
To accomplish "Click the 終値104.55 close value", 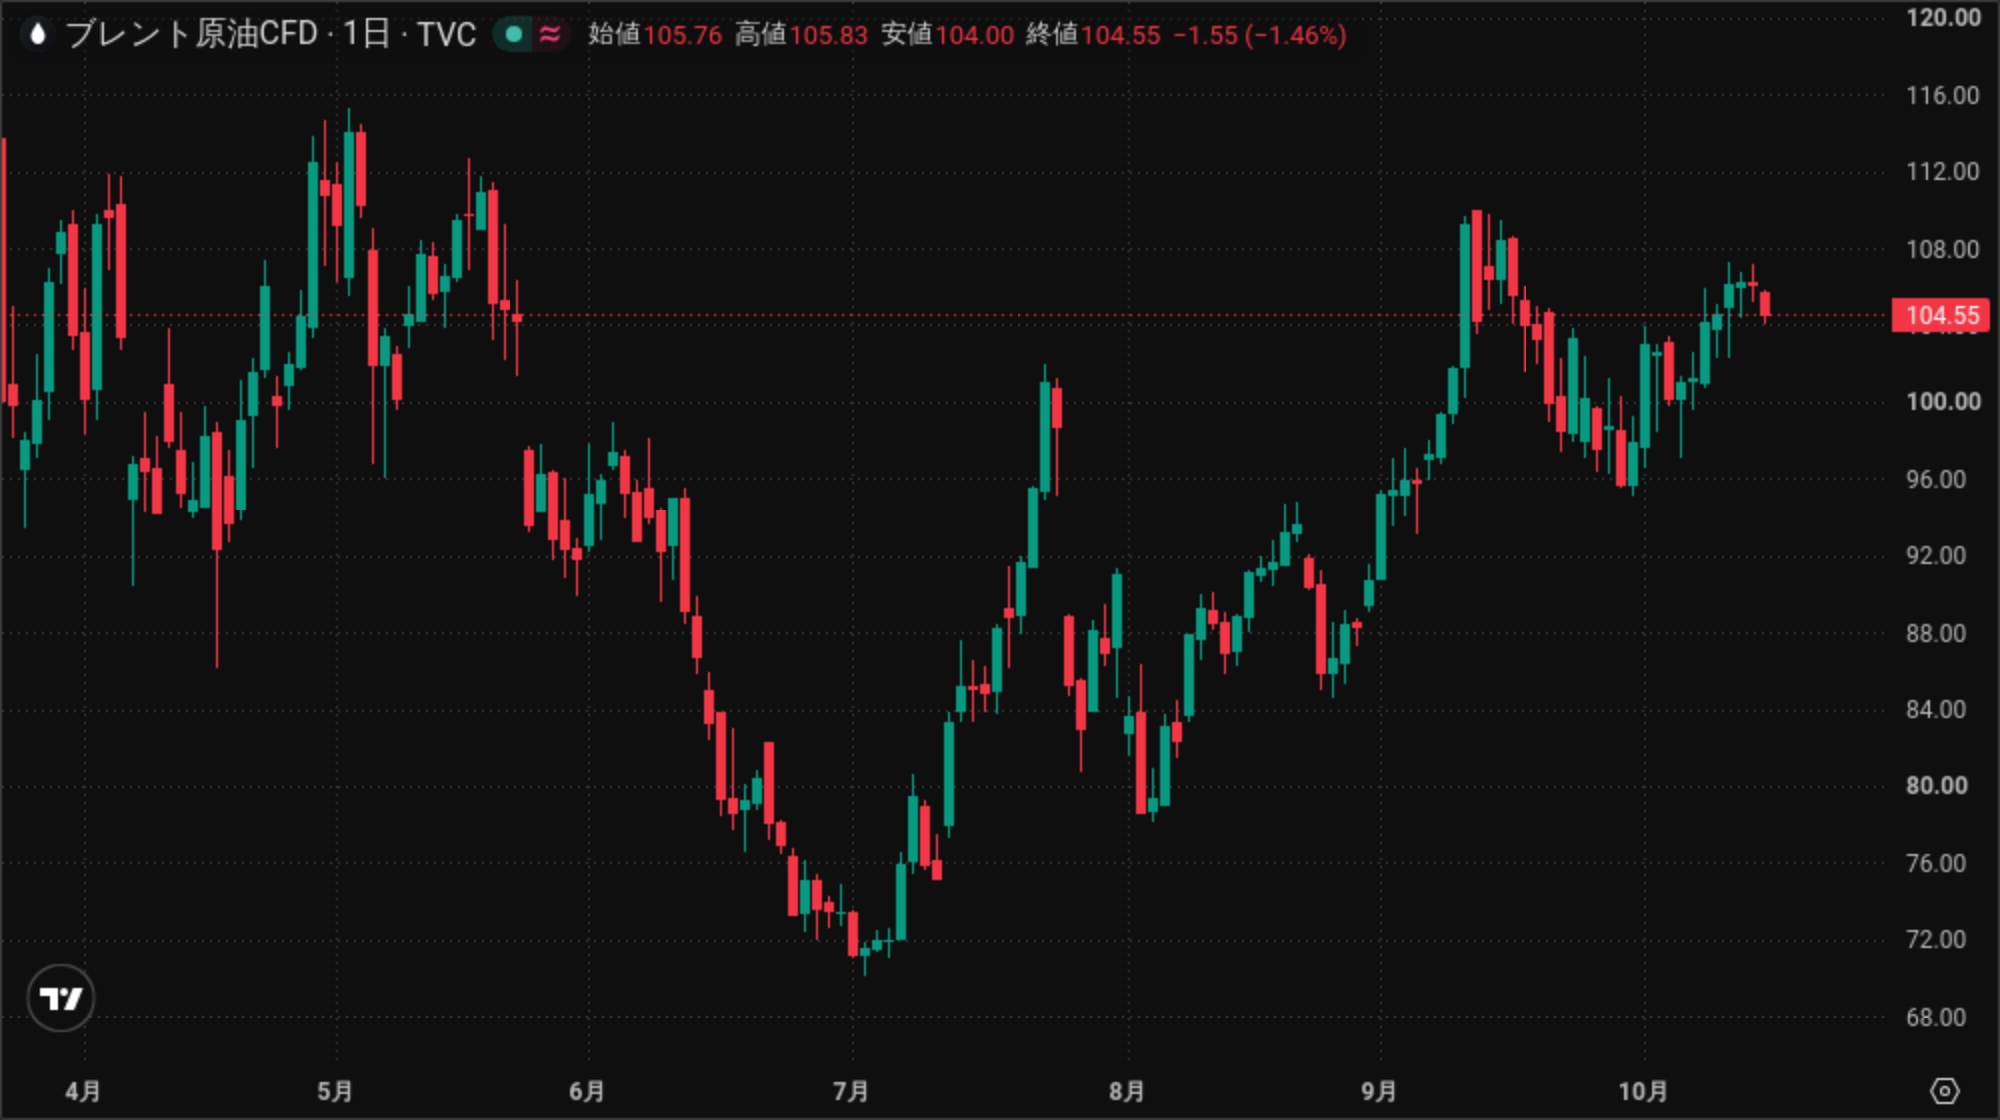I will 1093,35.
